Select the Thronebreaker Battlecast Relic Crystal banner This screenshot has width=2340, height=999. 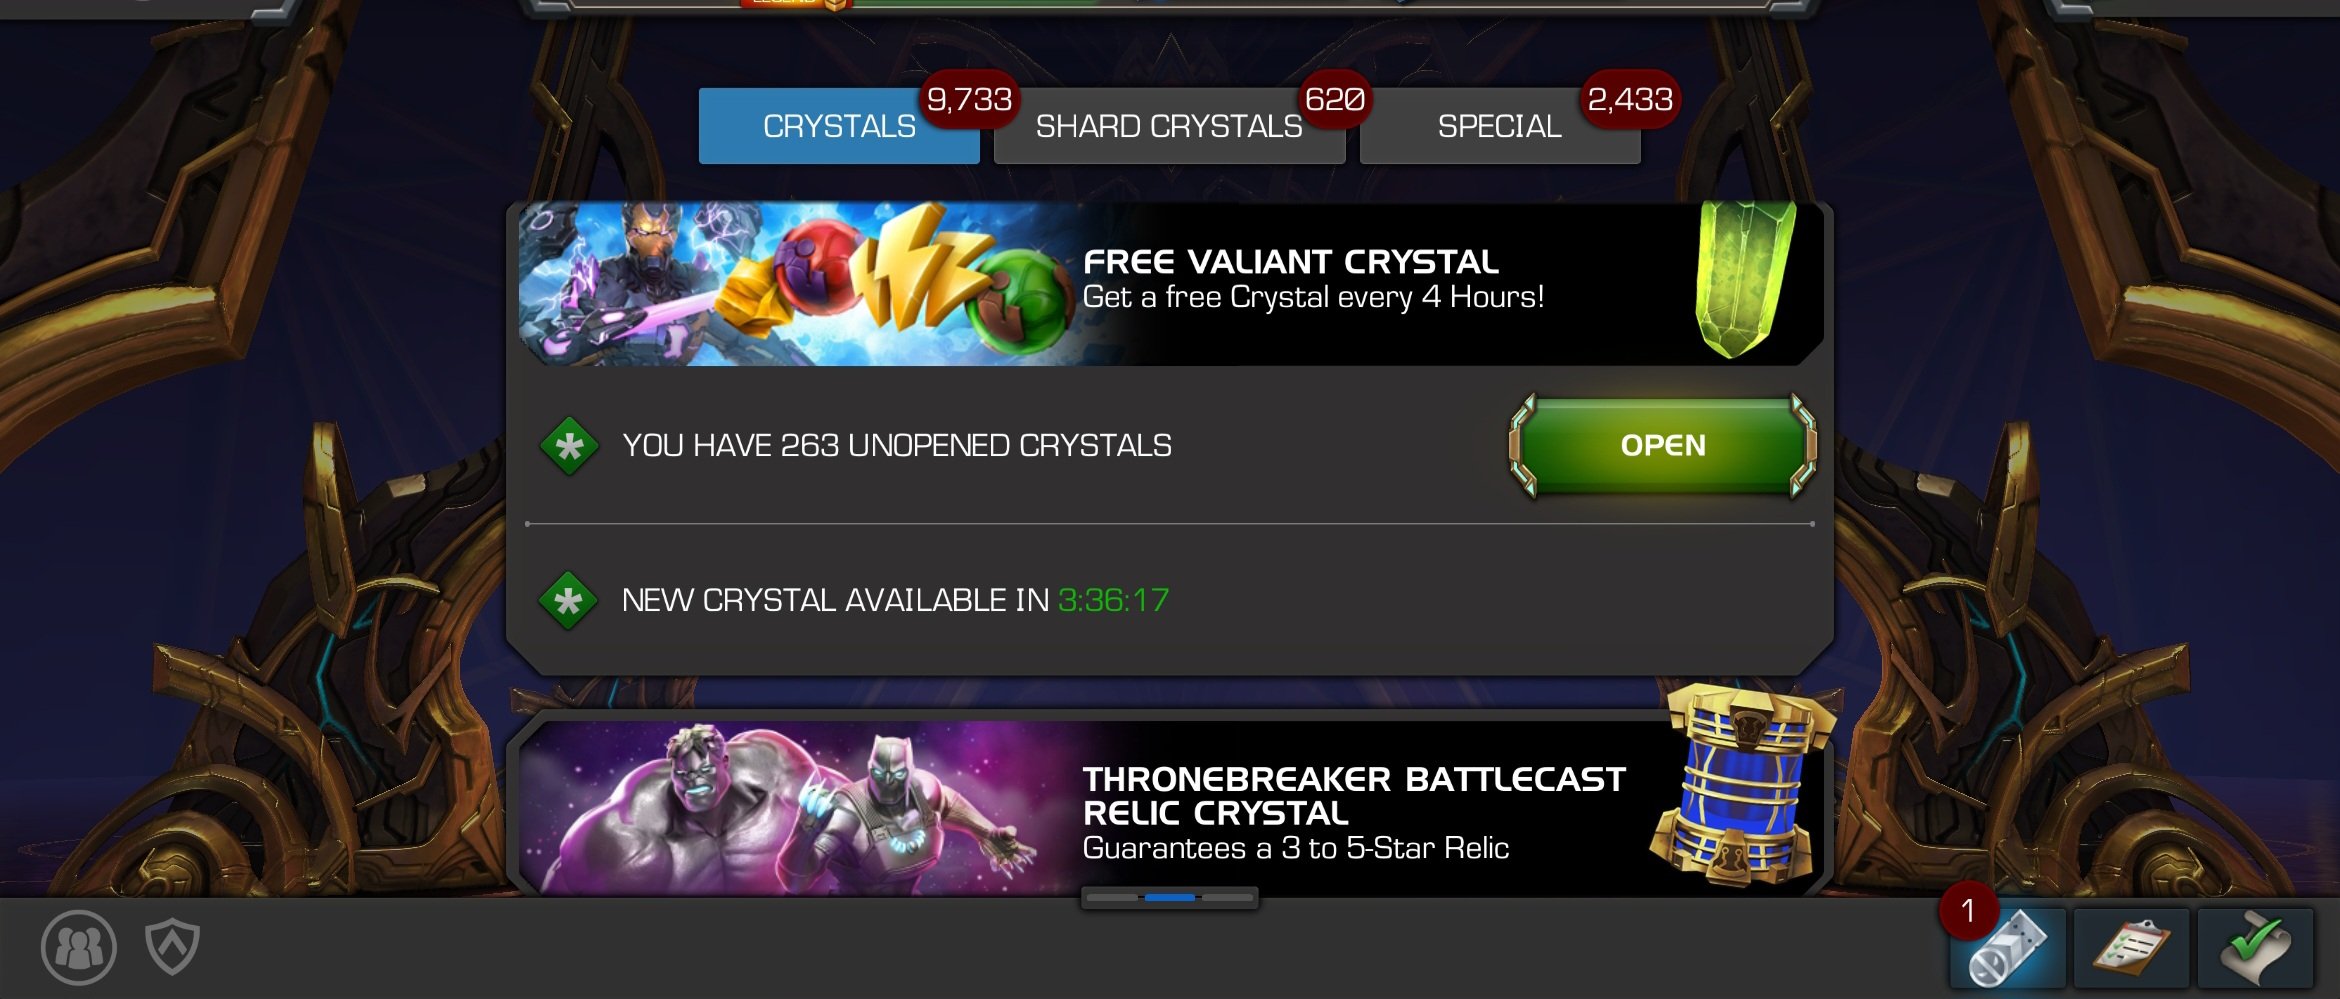(1170, 806)
